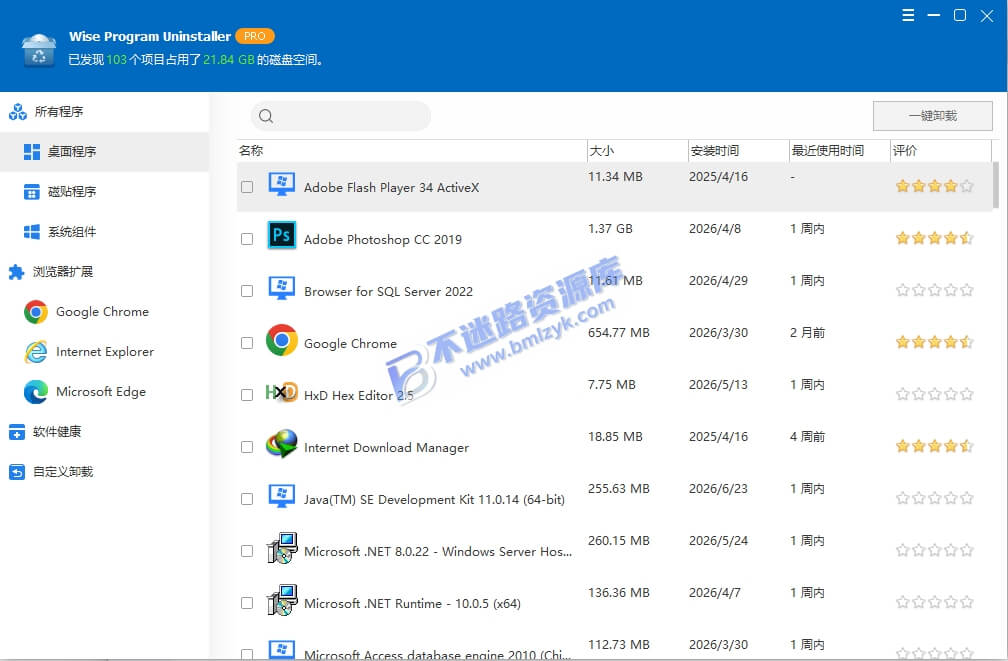Image resolution: width=1008 pixels, height=661 pixels.
Task: Focus the program search field
Action: pos(341,116)
